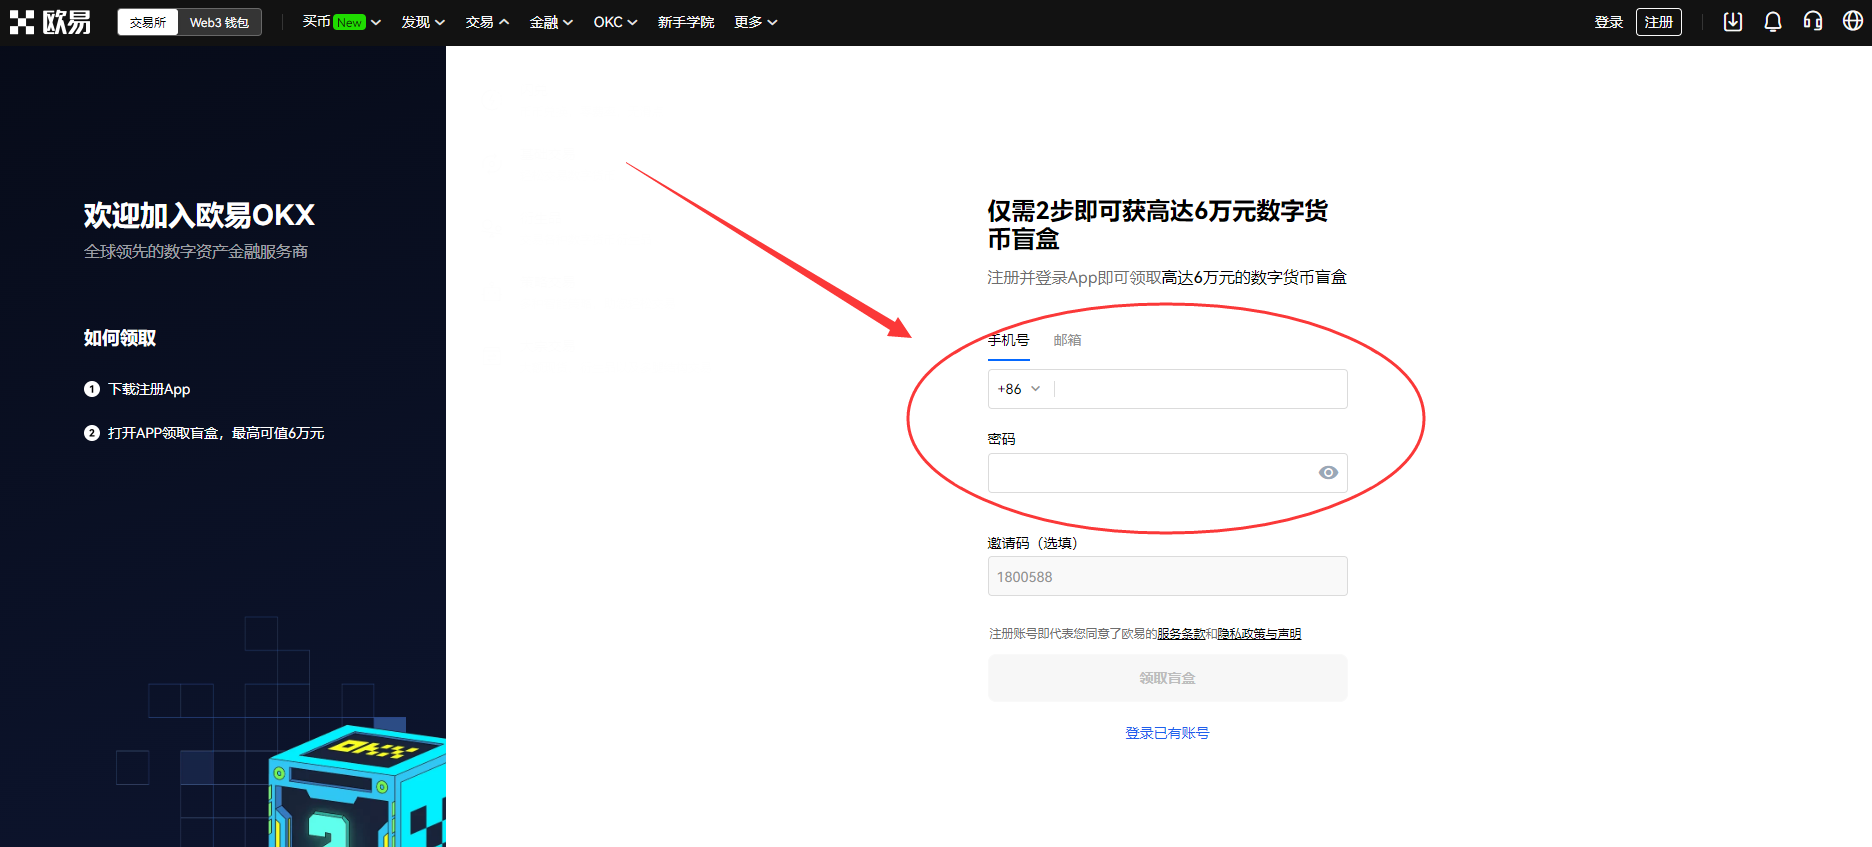Expand the 更多 dropdown menu
The width and height of the screenshot is (1872, 847).
(x=756, y=22)
